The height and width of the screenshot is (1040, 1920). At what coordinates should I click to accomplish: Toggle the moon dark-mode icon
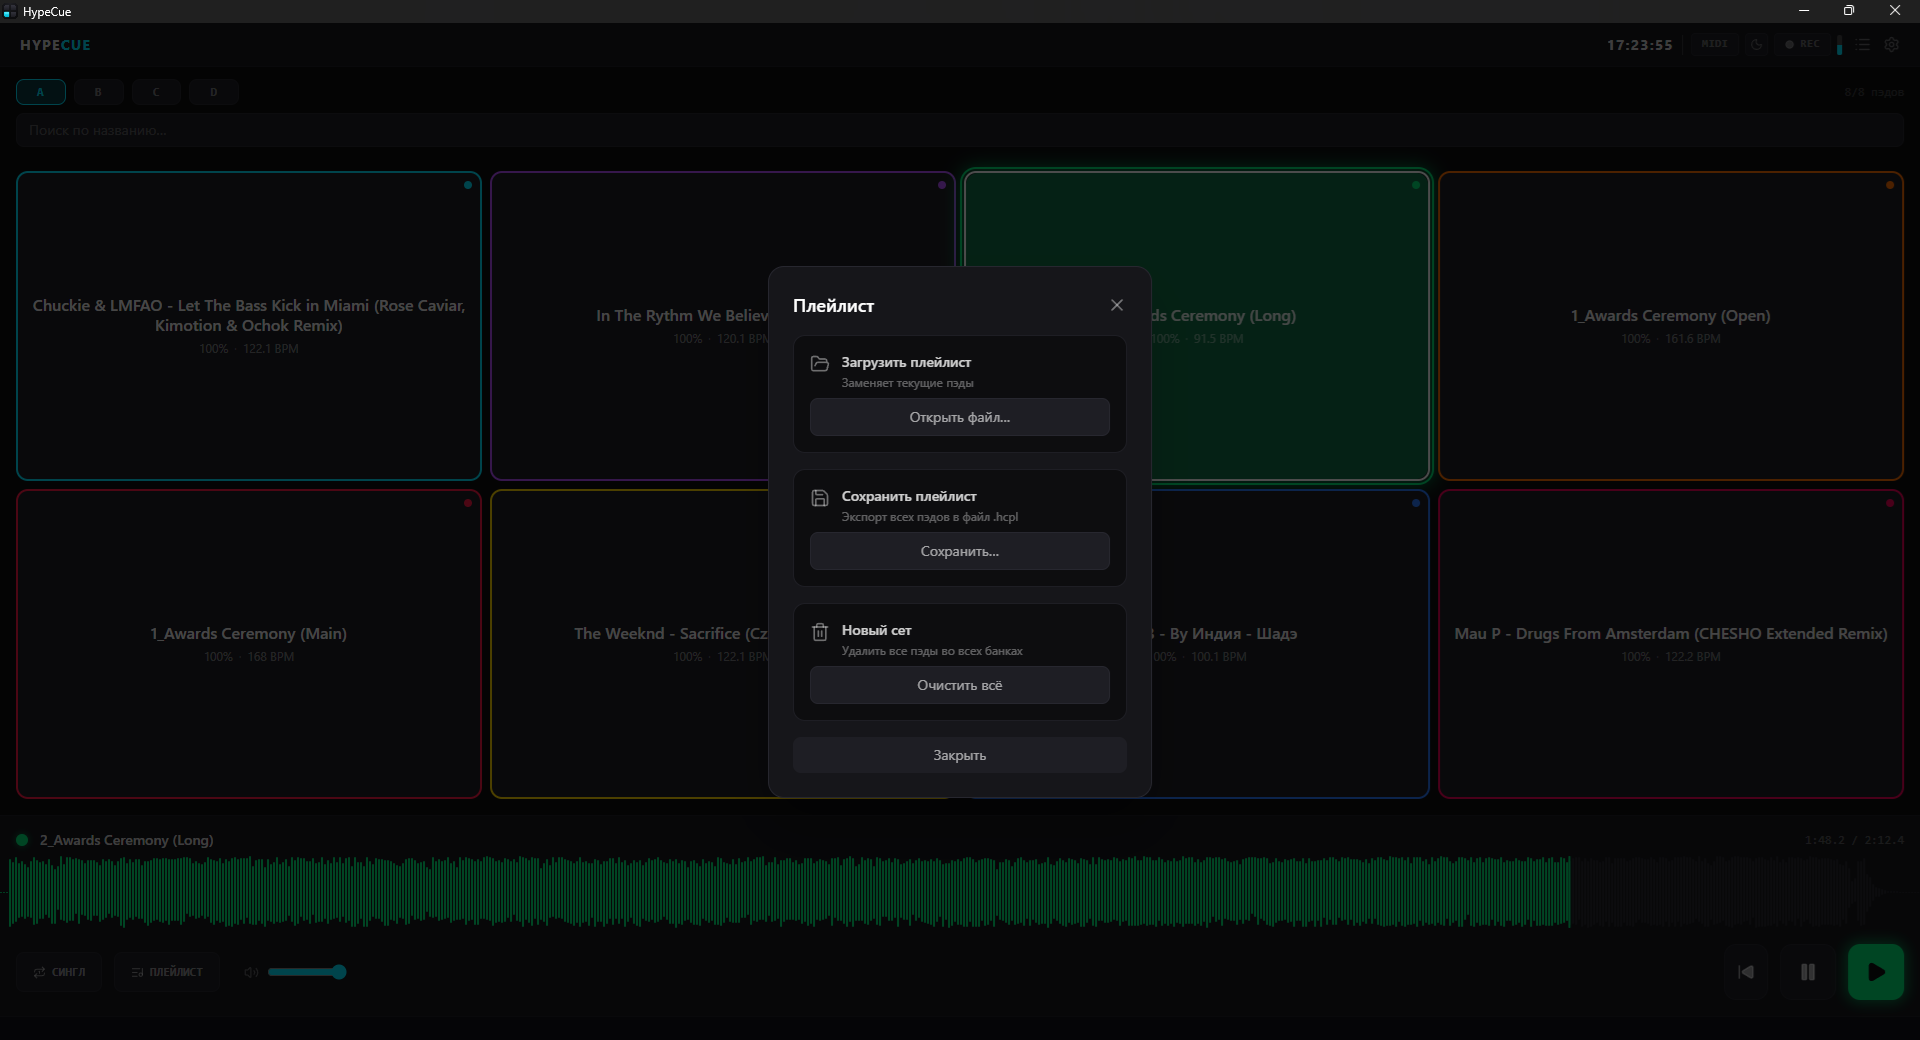1756,45
